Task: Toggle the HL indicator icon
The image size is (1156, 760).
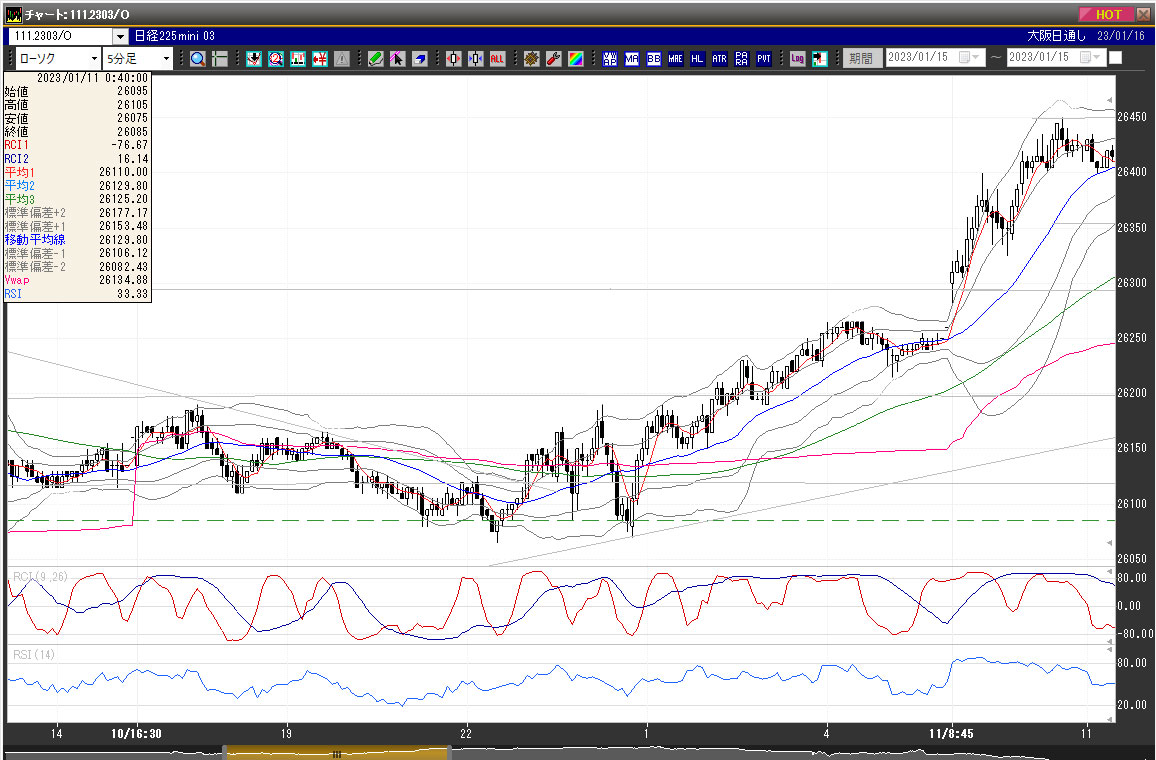Action: pyautogui.click(x=697, y=59)
